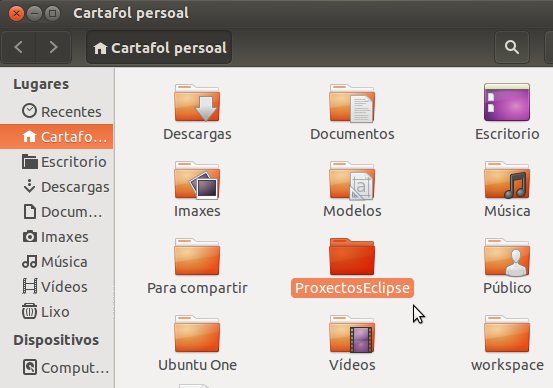Image resolution: width=553 pixels, height=388 pixels.
Task: Open the workspace folder
Action: (x=507, y=334)
